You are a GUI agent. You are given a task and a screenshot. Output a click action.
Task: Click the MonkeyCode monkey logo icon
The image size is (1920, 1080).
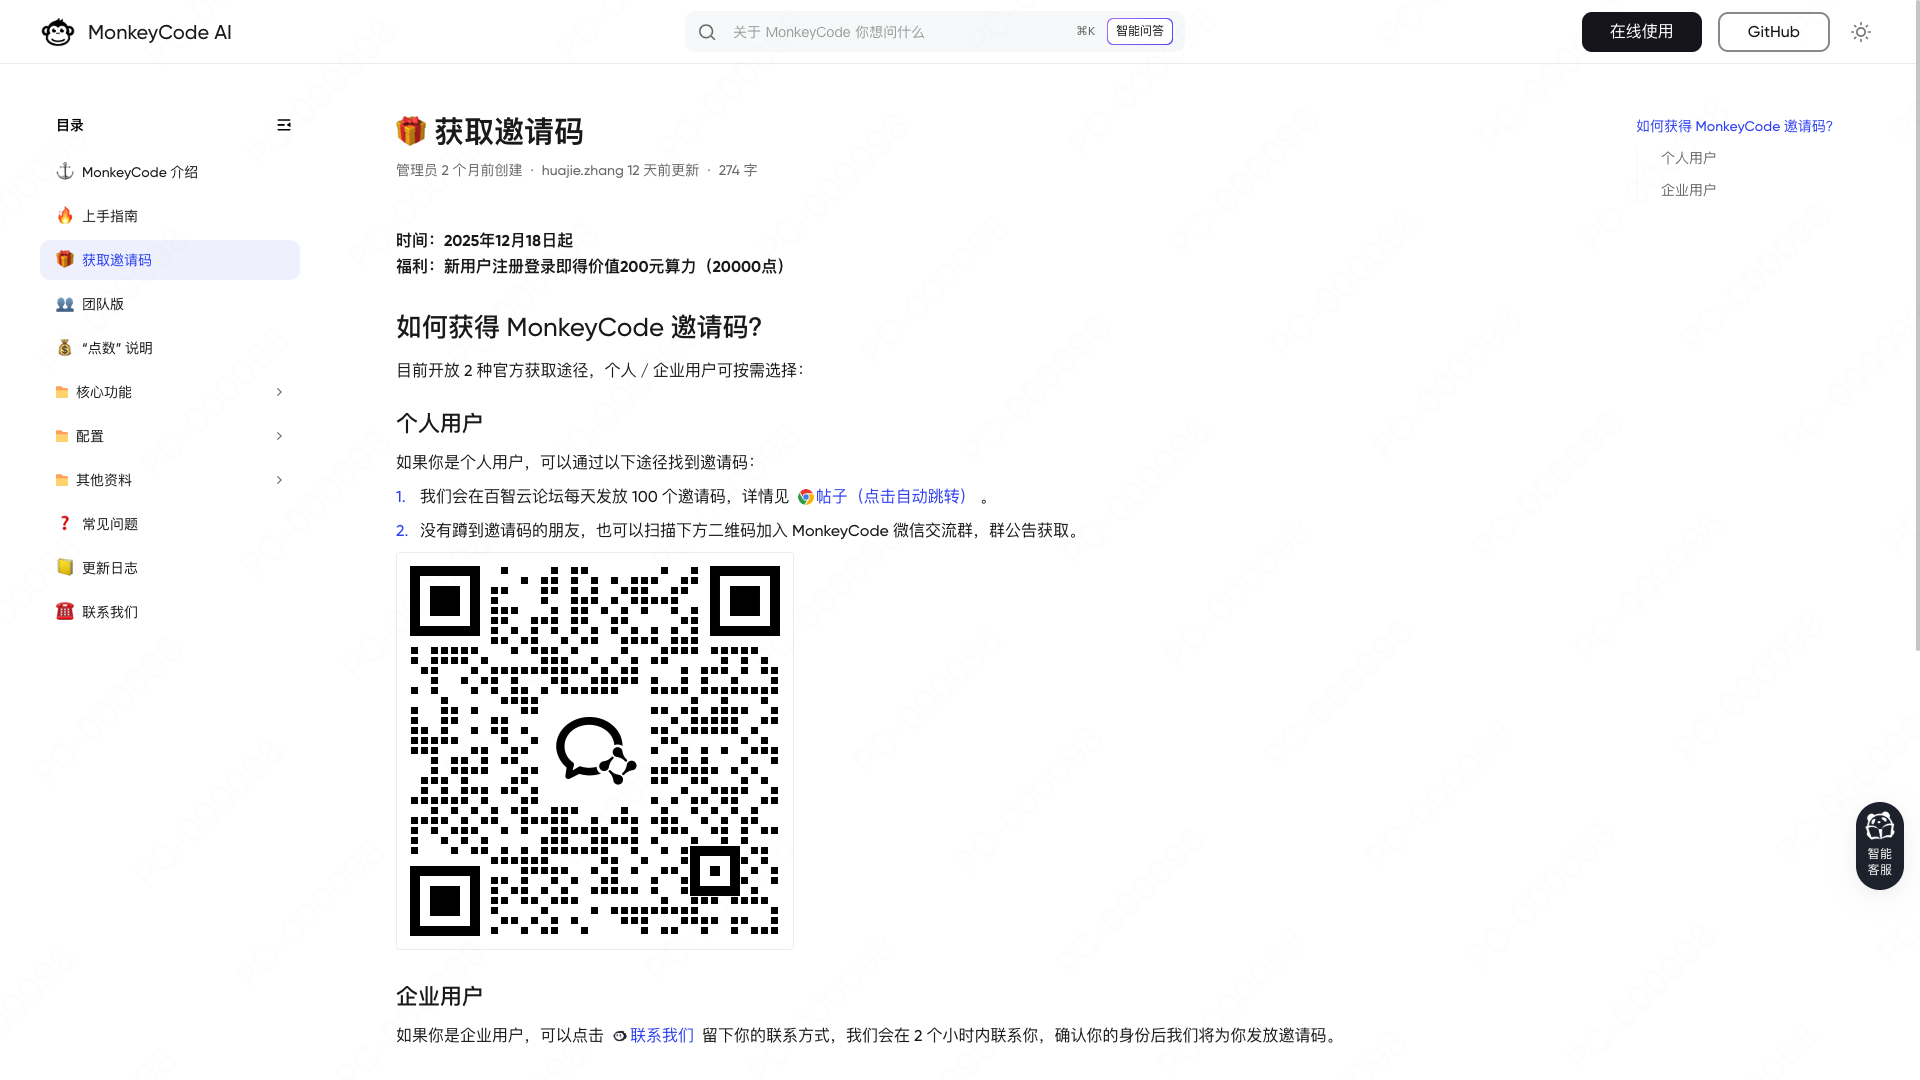click(58, 32)
